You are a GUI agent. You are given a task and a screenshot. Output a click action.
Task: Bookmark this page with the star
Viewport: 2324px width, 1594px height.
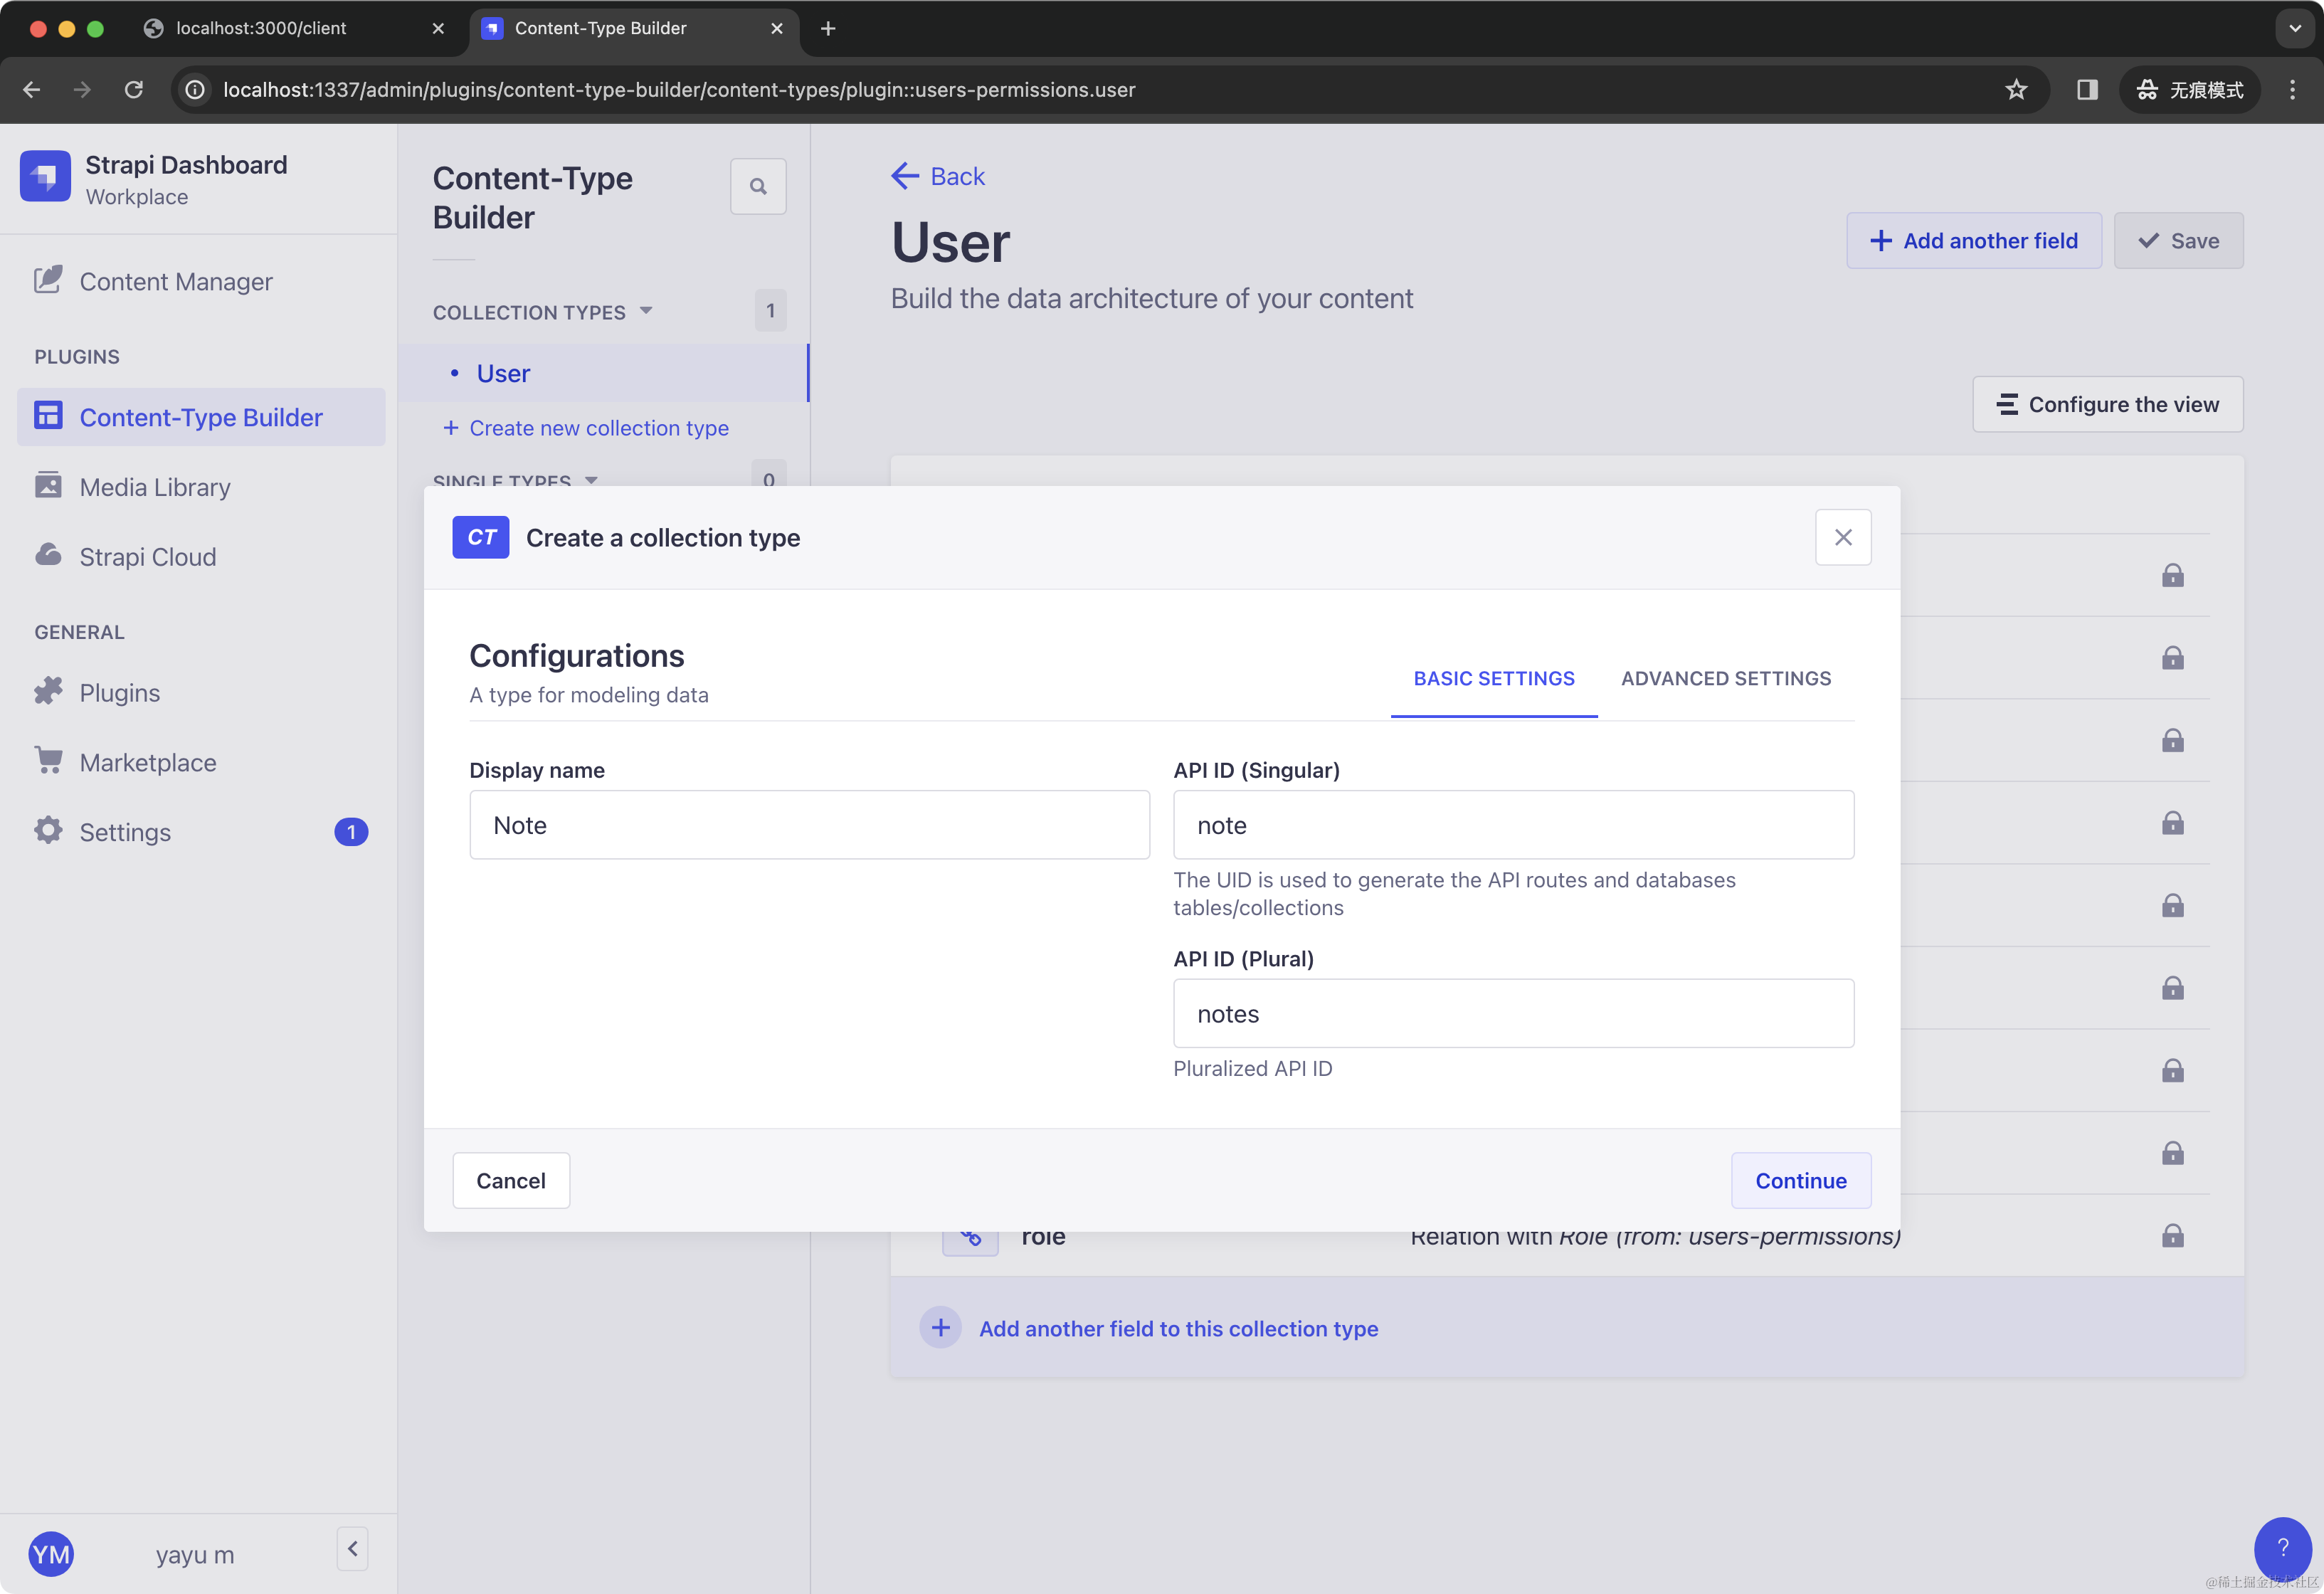pyautogui.click(x=2016, y=90)
